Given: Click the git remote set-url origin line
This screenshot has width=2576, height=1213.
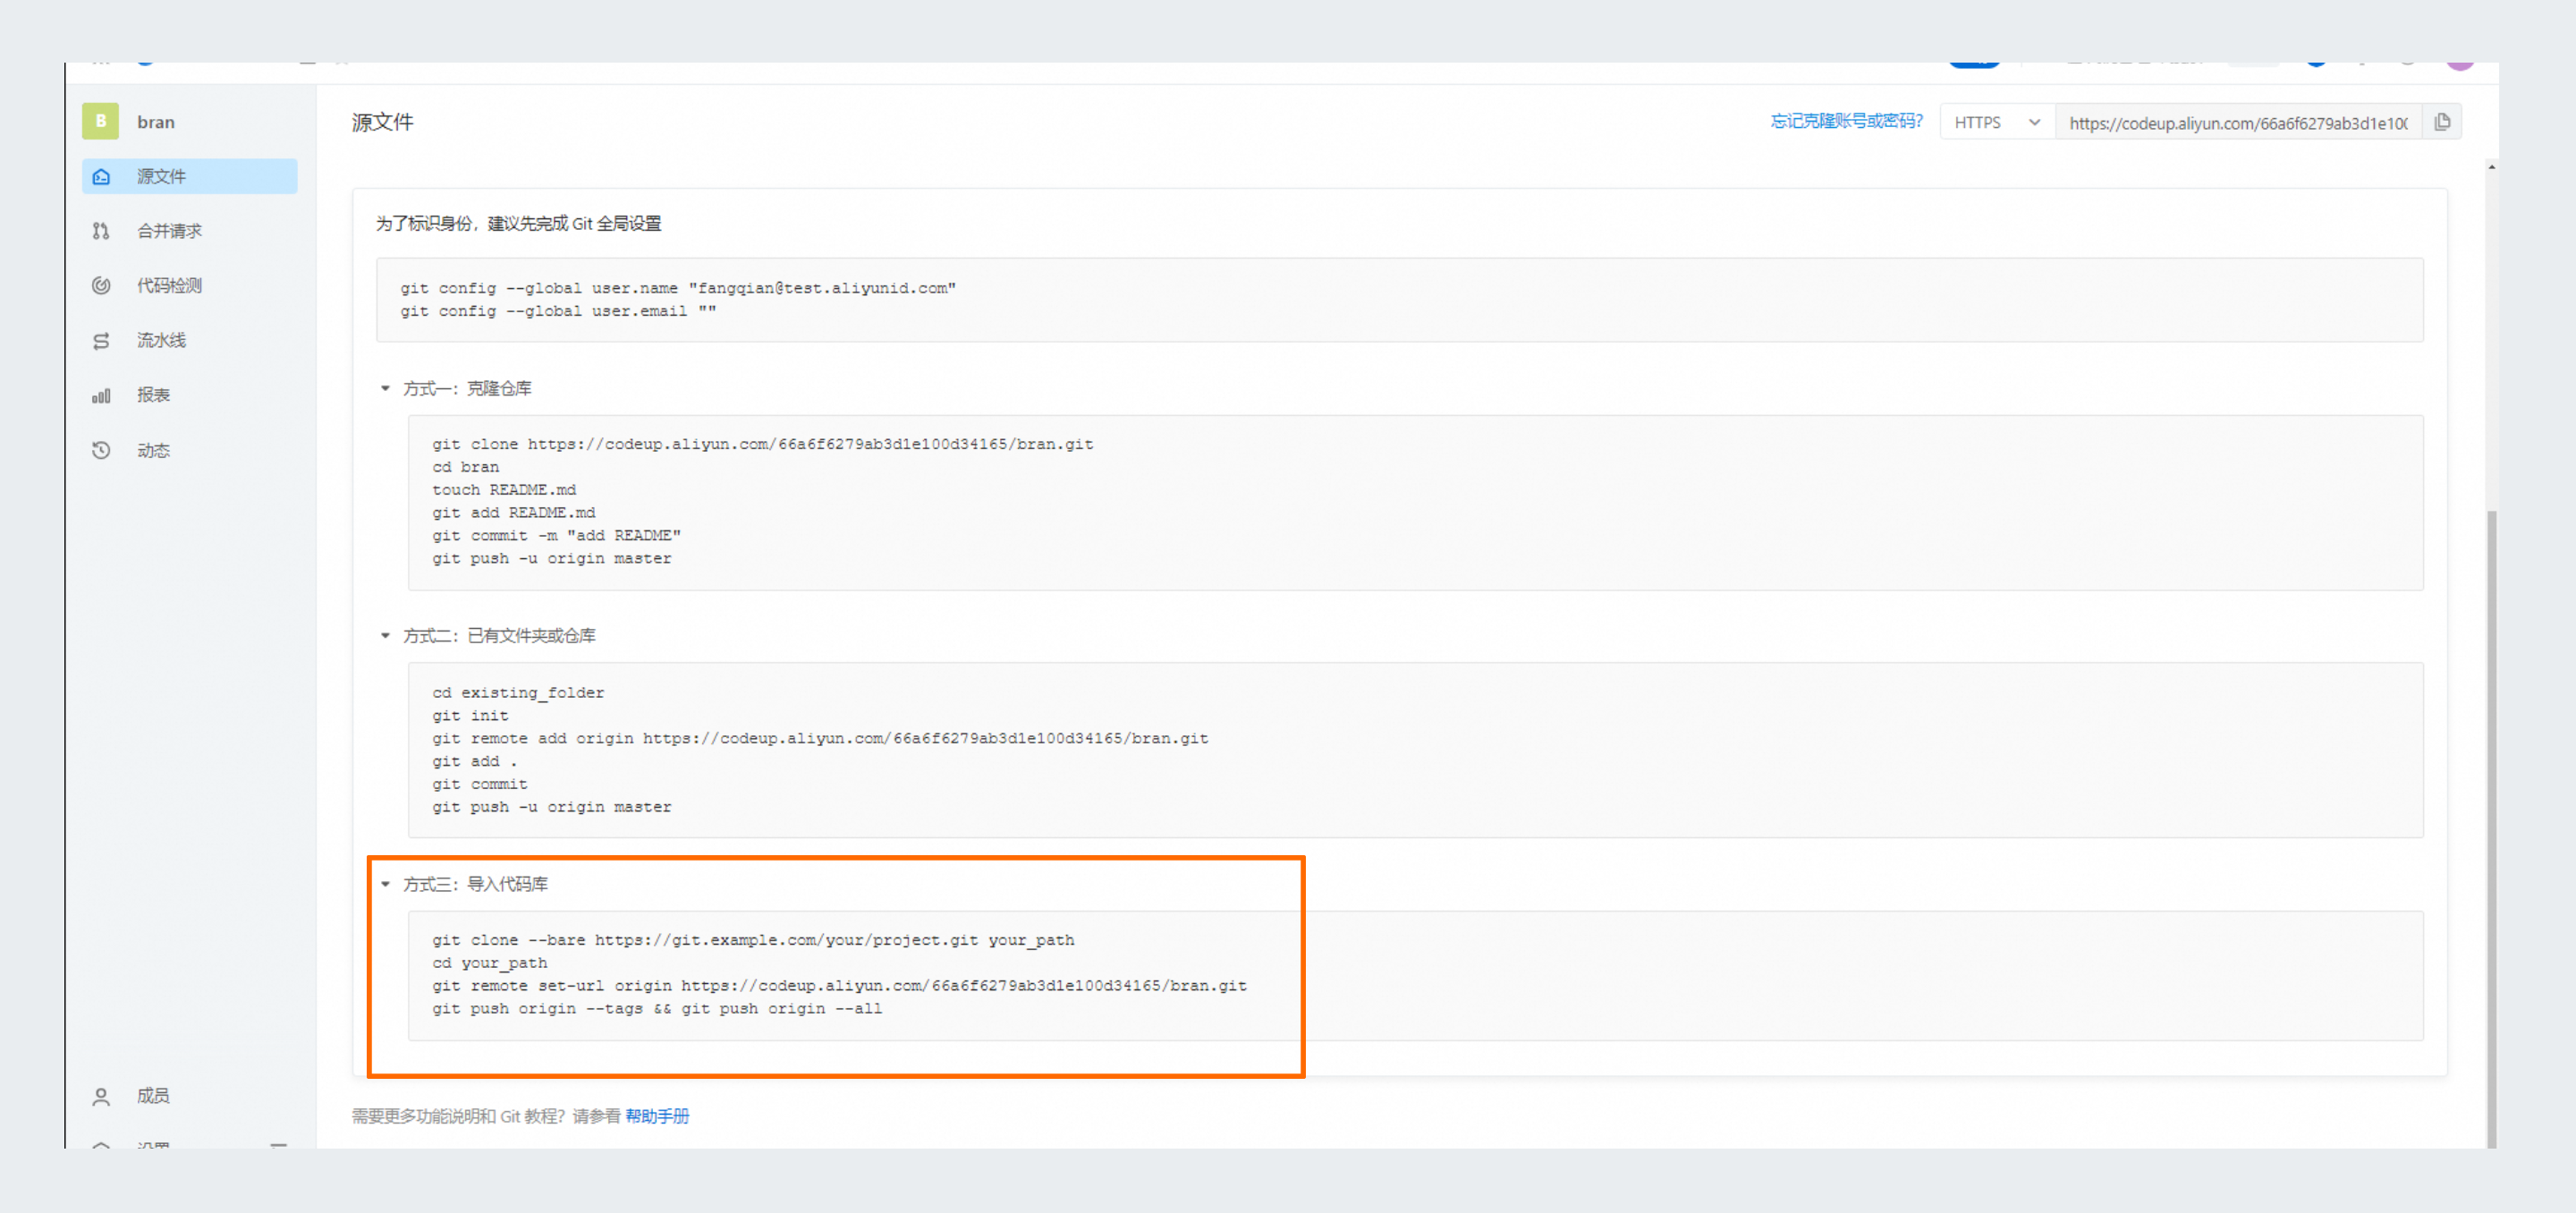Looking at the screenshot, I should [839, 986].
